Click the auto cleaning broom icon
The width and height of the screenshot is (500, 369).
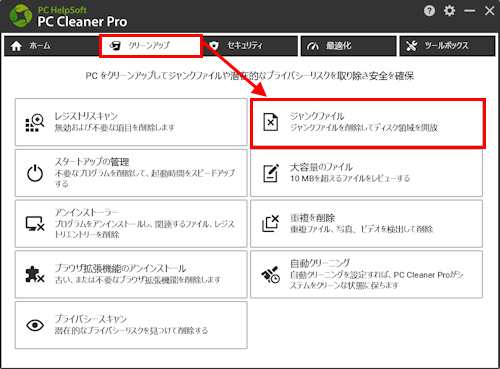click(270, 275)
